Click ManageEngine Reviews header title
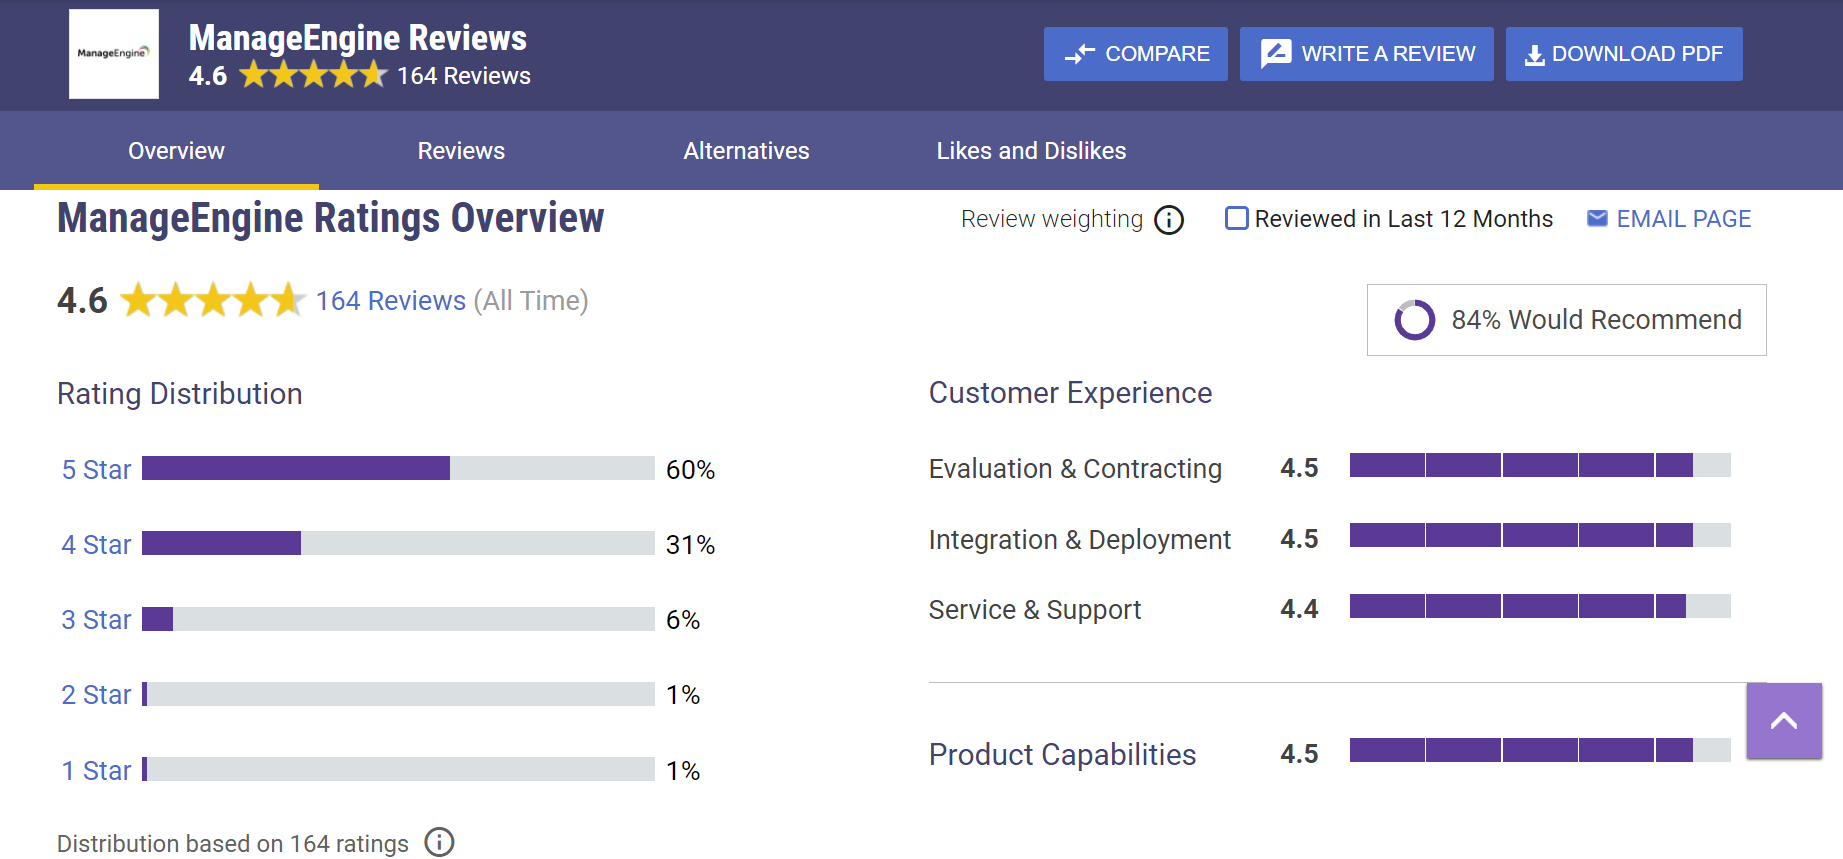The height and width of the screenshot is (859, 1843). (x=358, y=38)
